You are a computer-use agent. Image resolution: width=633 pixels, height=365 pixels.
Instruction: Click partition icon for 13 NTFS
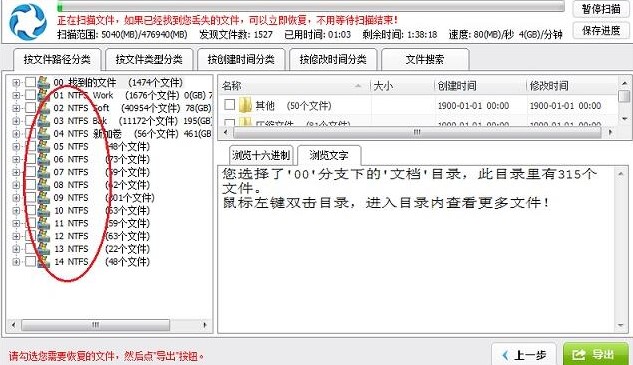44,249
